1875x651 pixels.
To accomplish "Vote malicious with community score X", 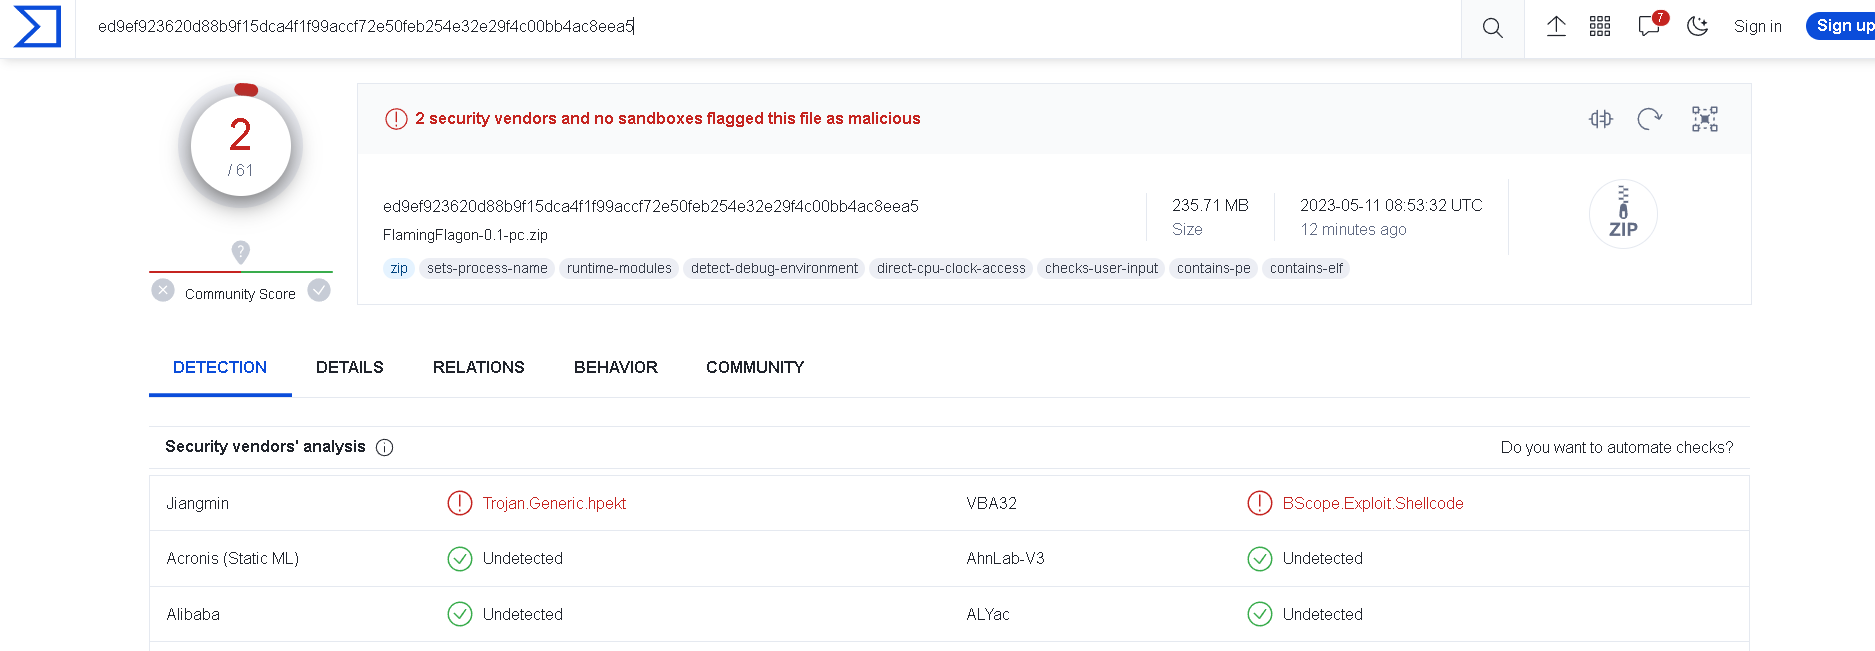I will tap(163, 291).
